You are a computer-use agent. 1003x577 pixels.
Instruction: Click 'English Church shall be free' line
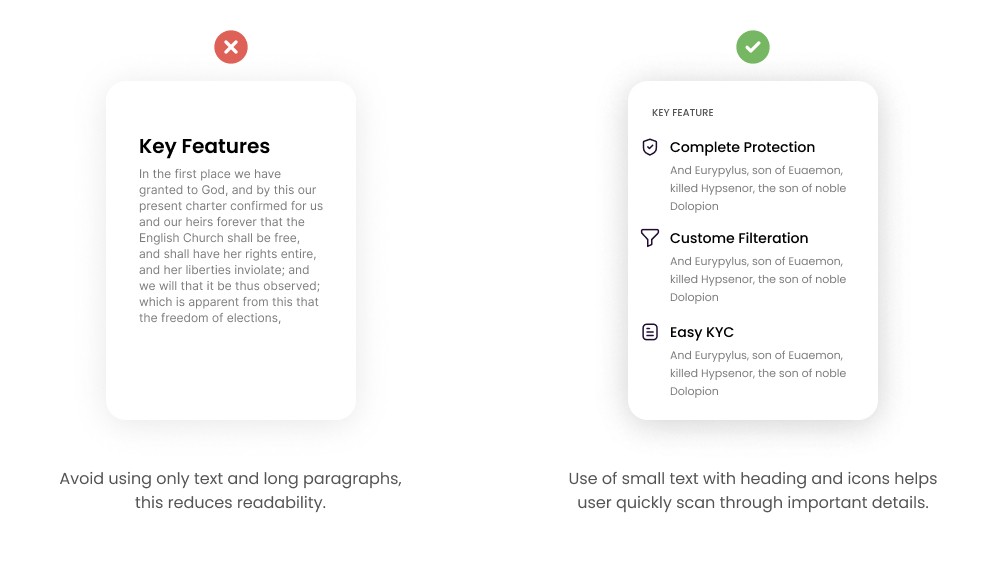pos(219,238)
